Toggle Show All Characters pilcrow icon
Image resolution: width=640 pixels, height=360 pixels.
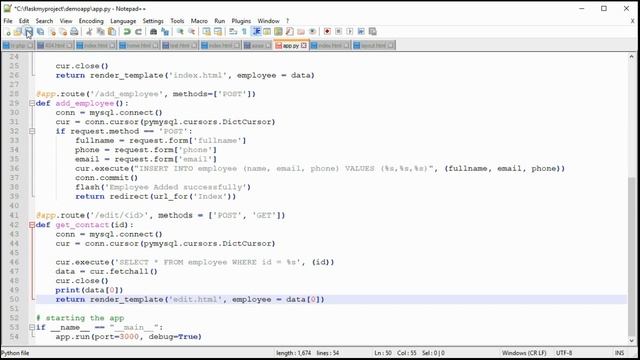click(x=244, y=32)
